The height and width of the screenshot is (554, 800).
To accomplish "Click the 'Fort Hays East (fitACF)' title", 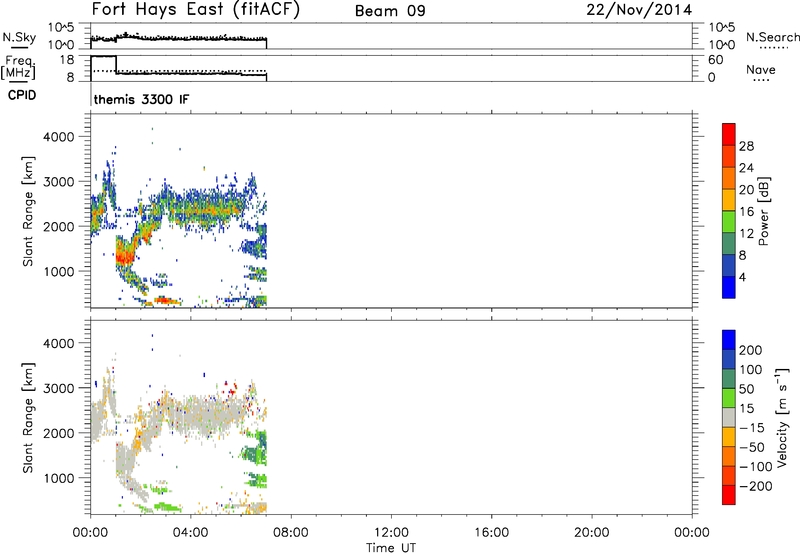I will 195,9.
